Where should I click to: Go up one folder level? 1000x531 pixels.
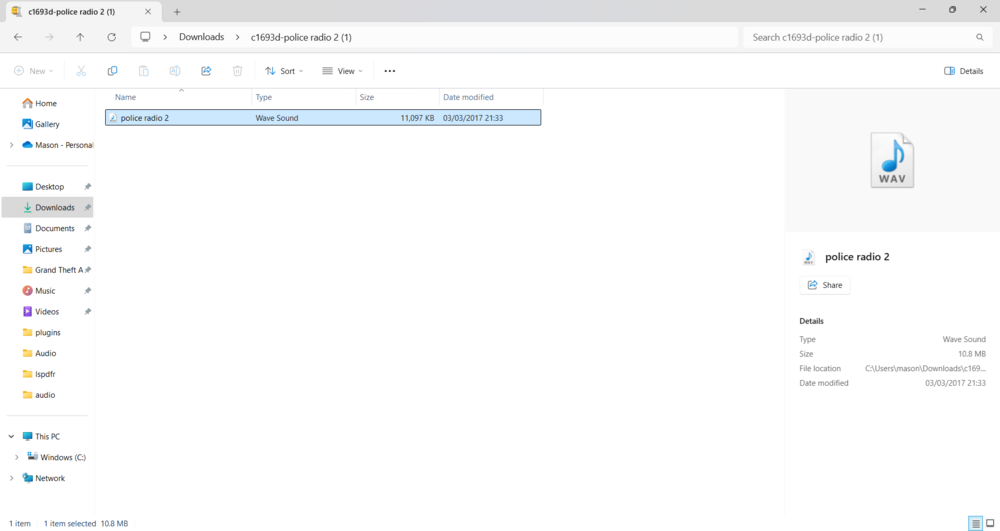pos(80,37)
